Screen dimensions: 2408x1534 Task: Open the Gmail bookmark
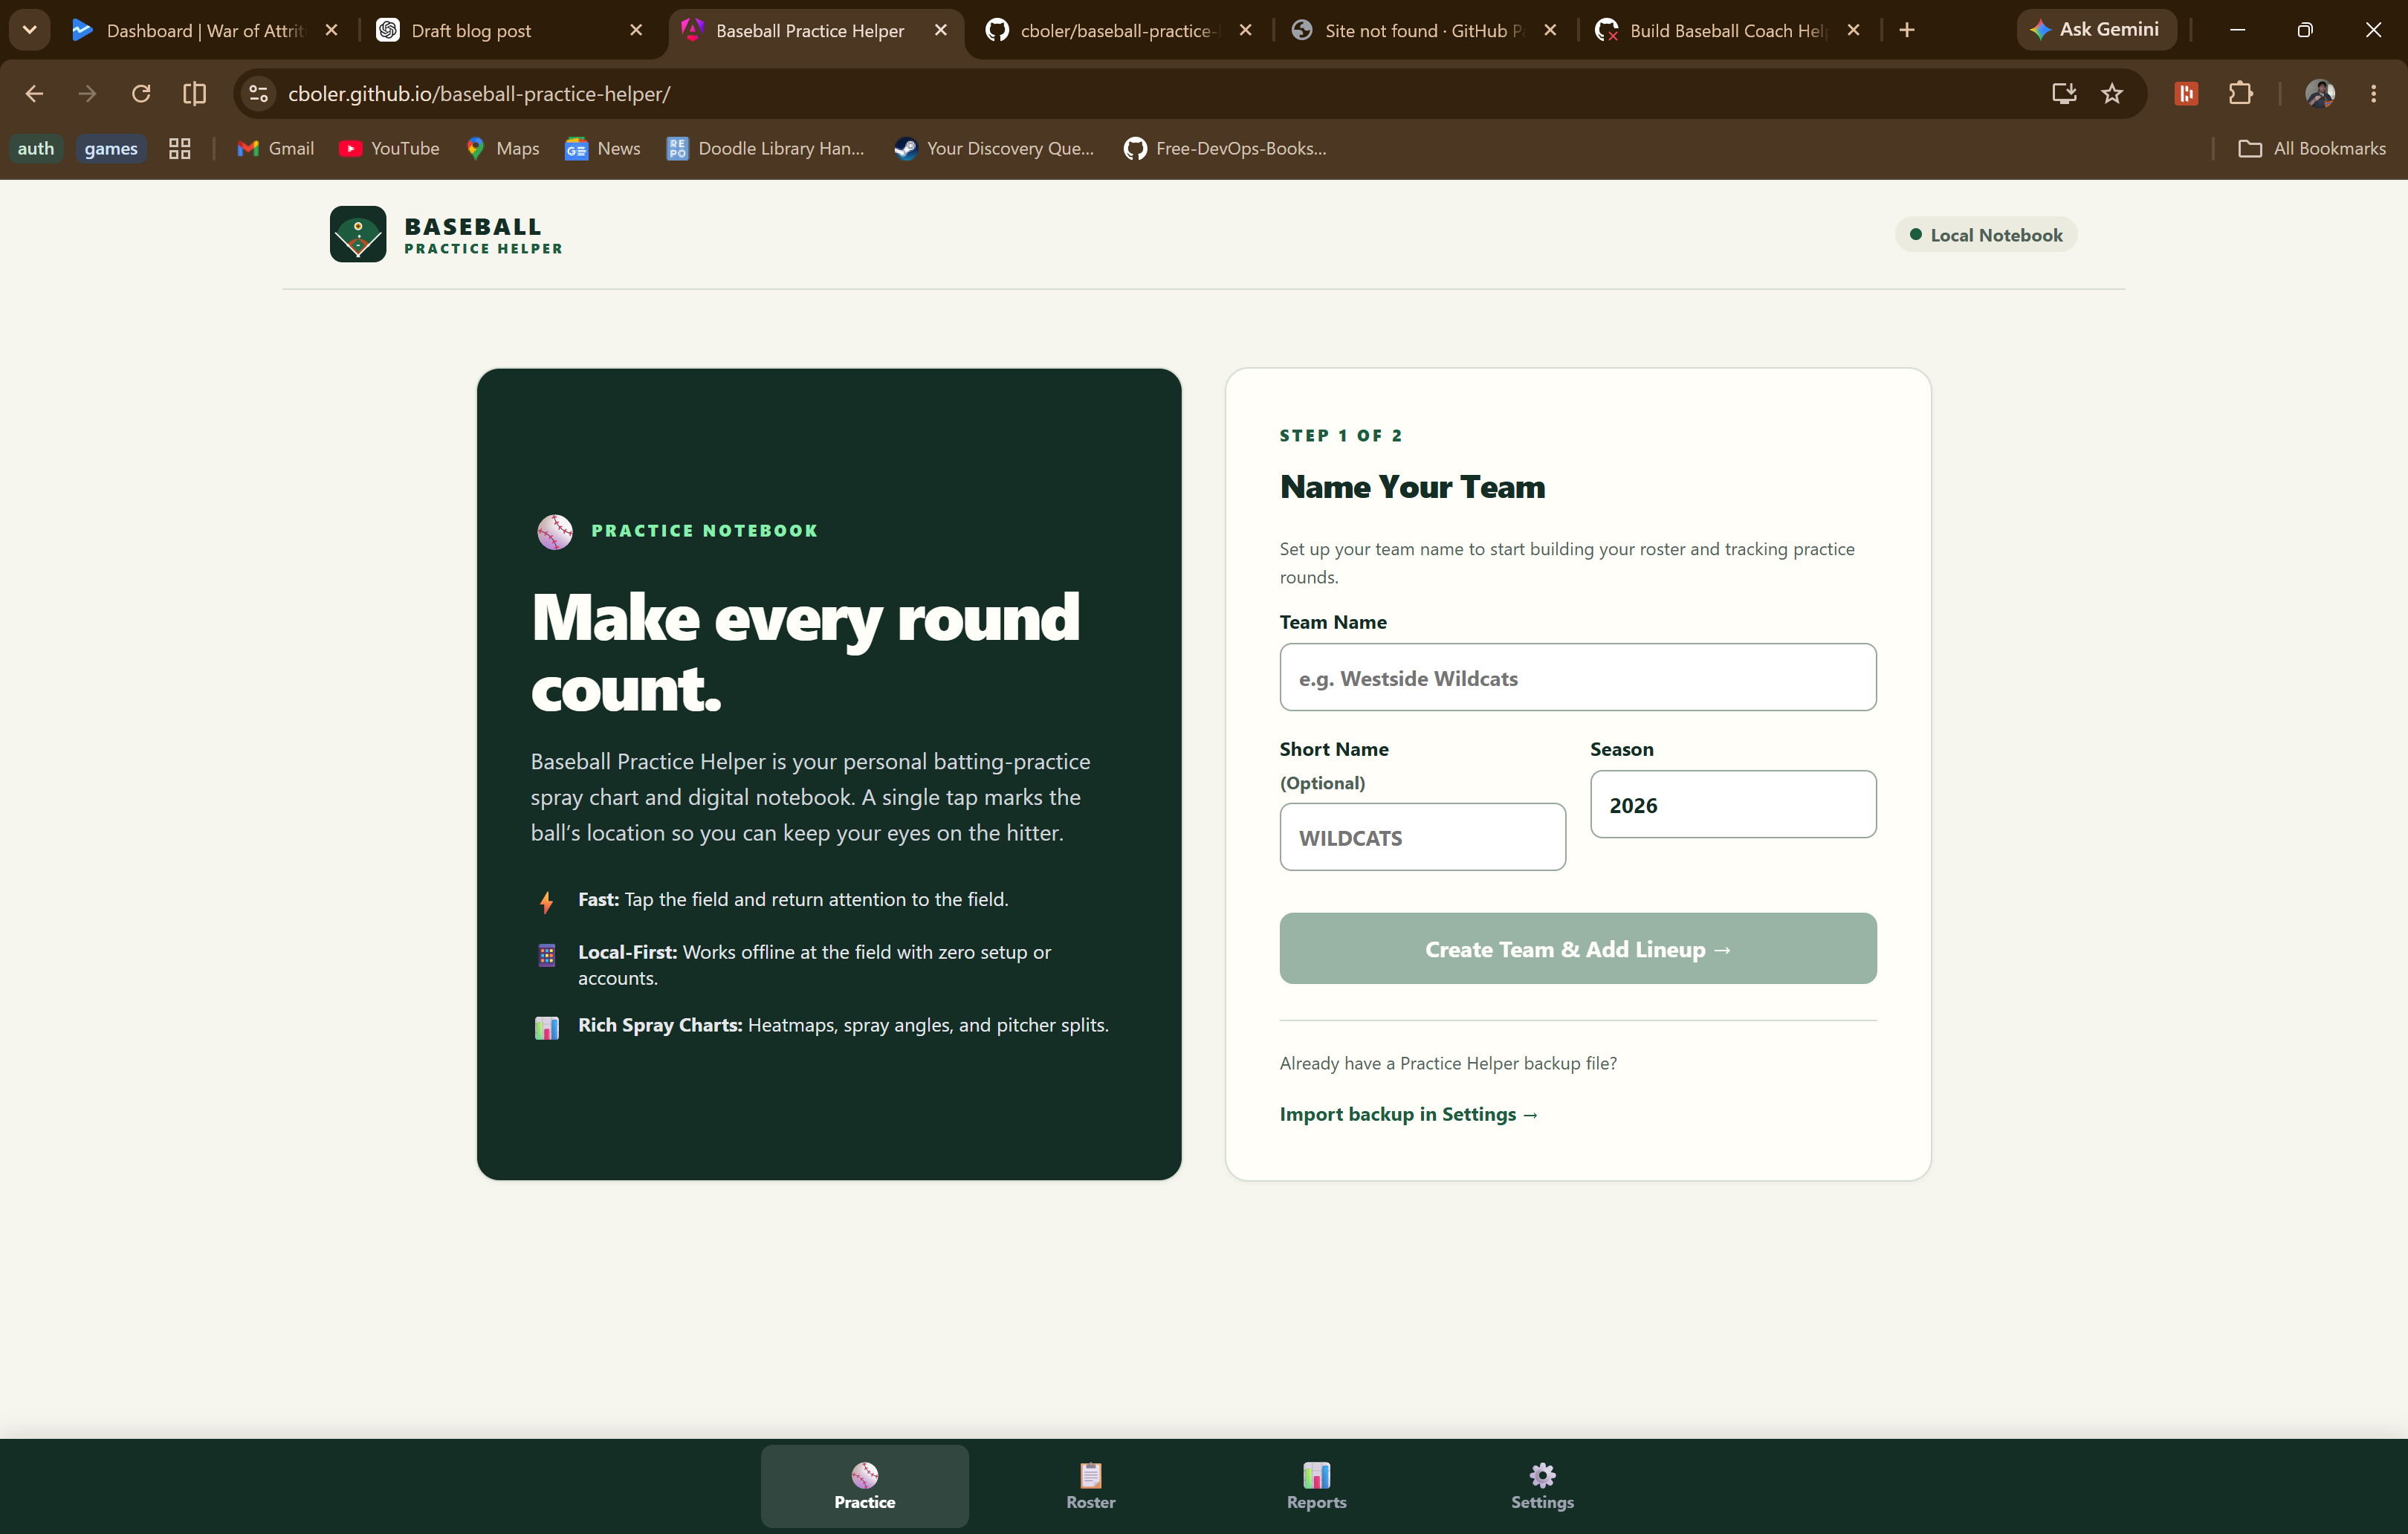click(x=275, y=148)
